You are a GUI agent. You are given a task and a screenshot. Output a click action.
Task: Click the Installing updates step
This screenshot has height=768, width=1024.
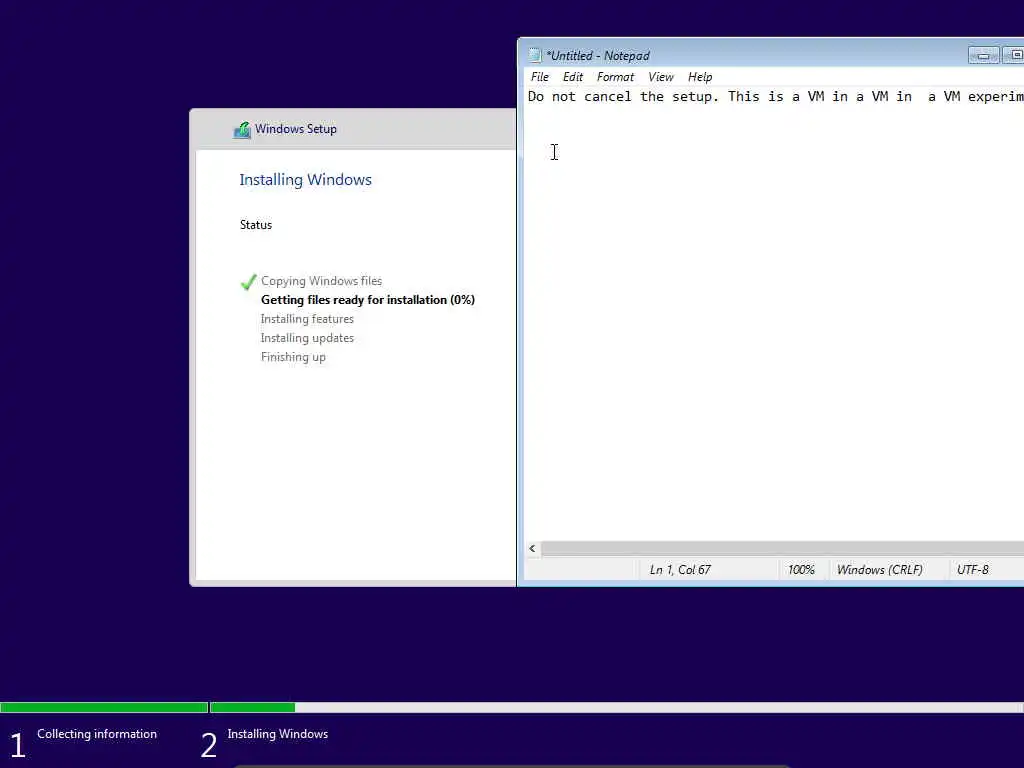tap(307, 338)
